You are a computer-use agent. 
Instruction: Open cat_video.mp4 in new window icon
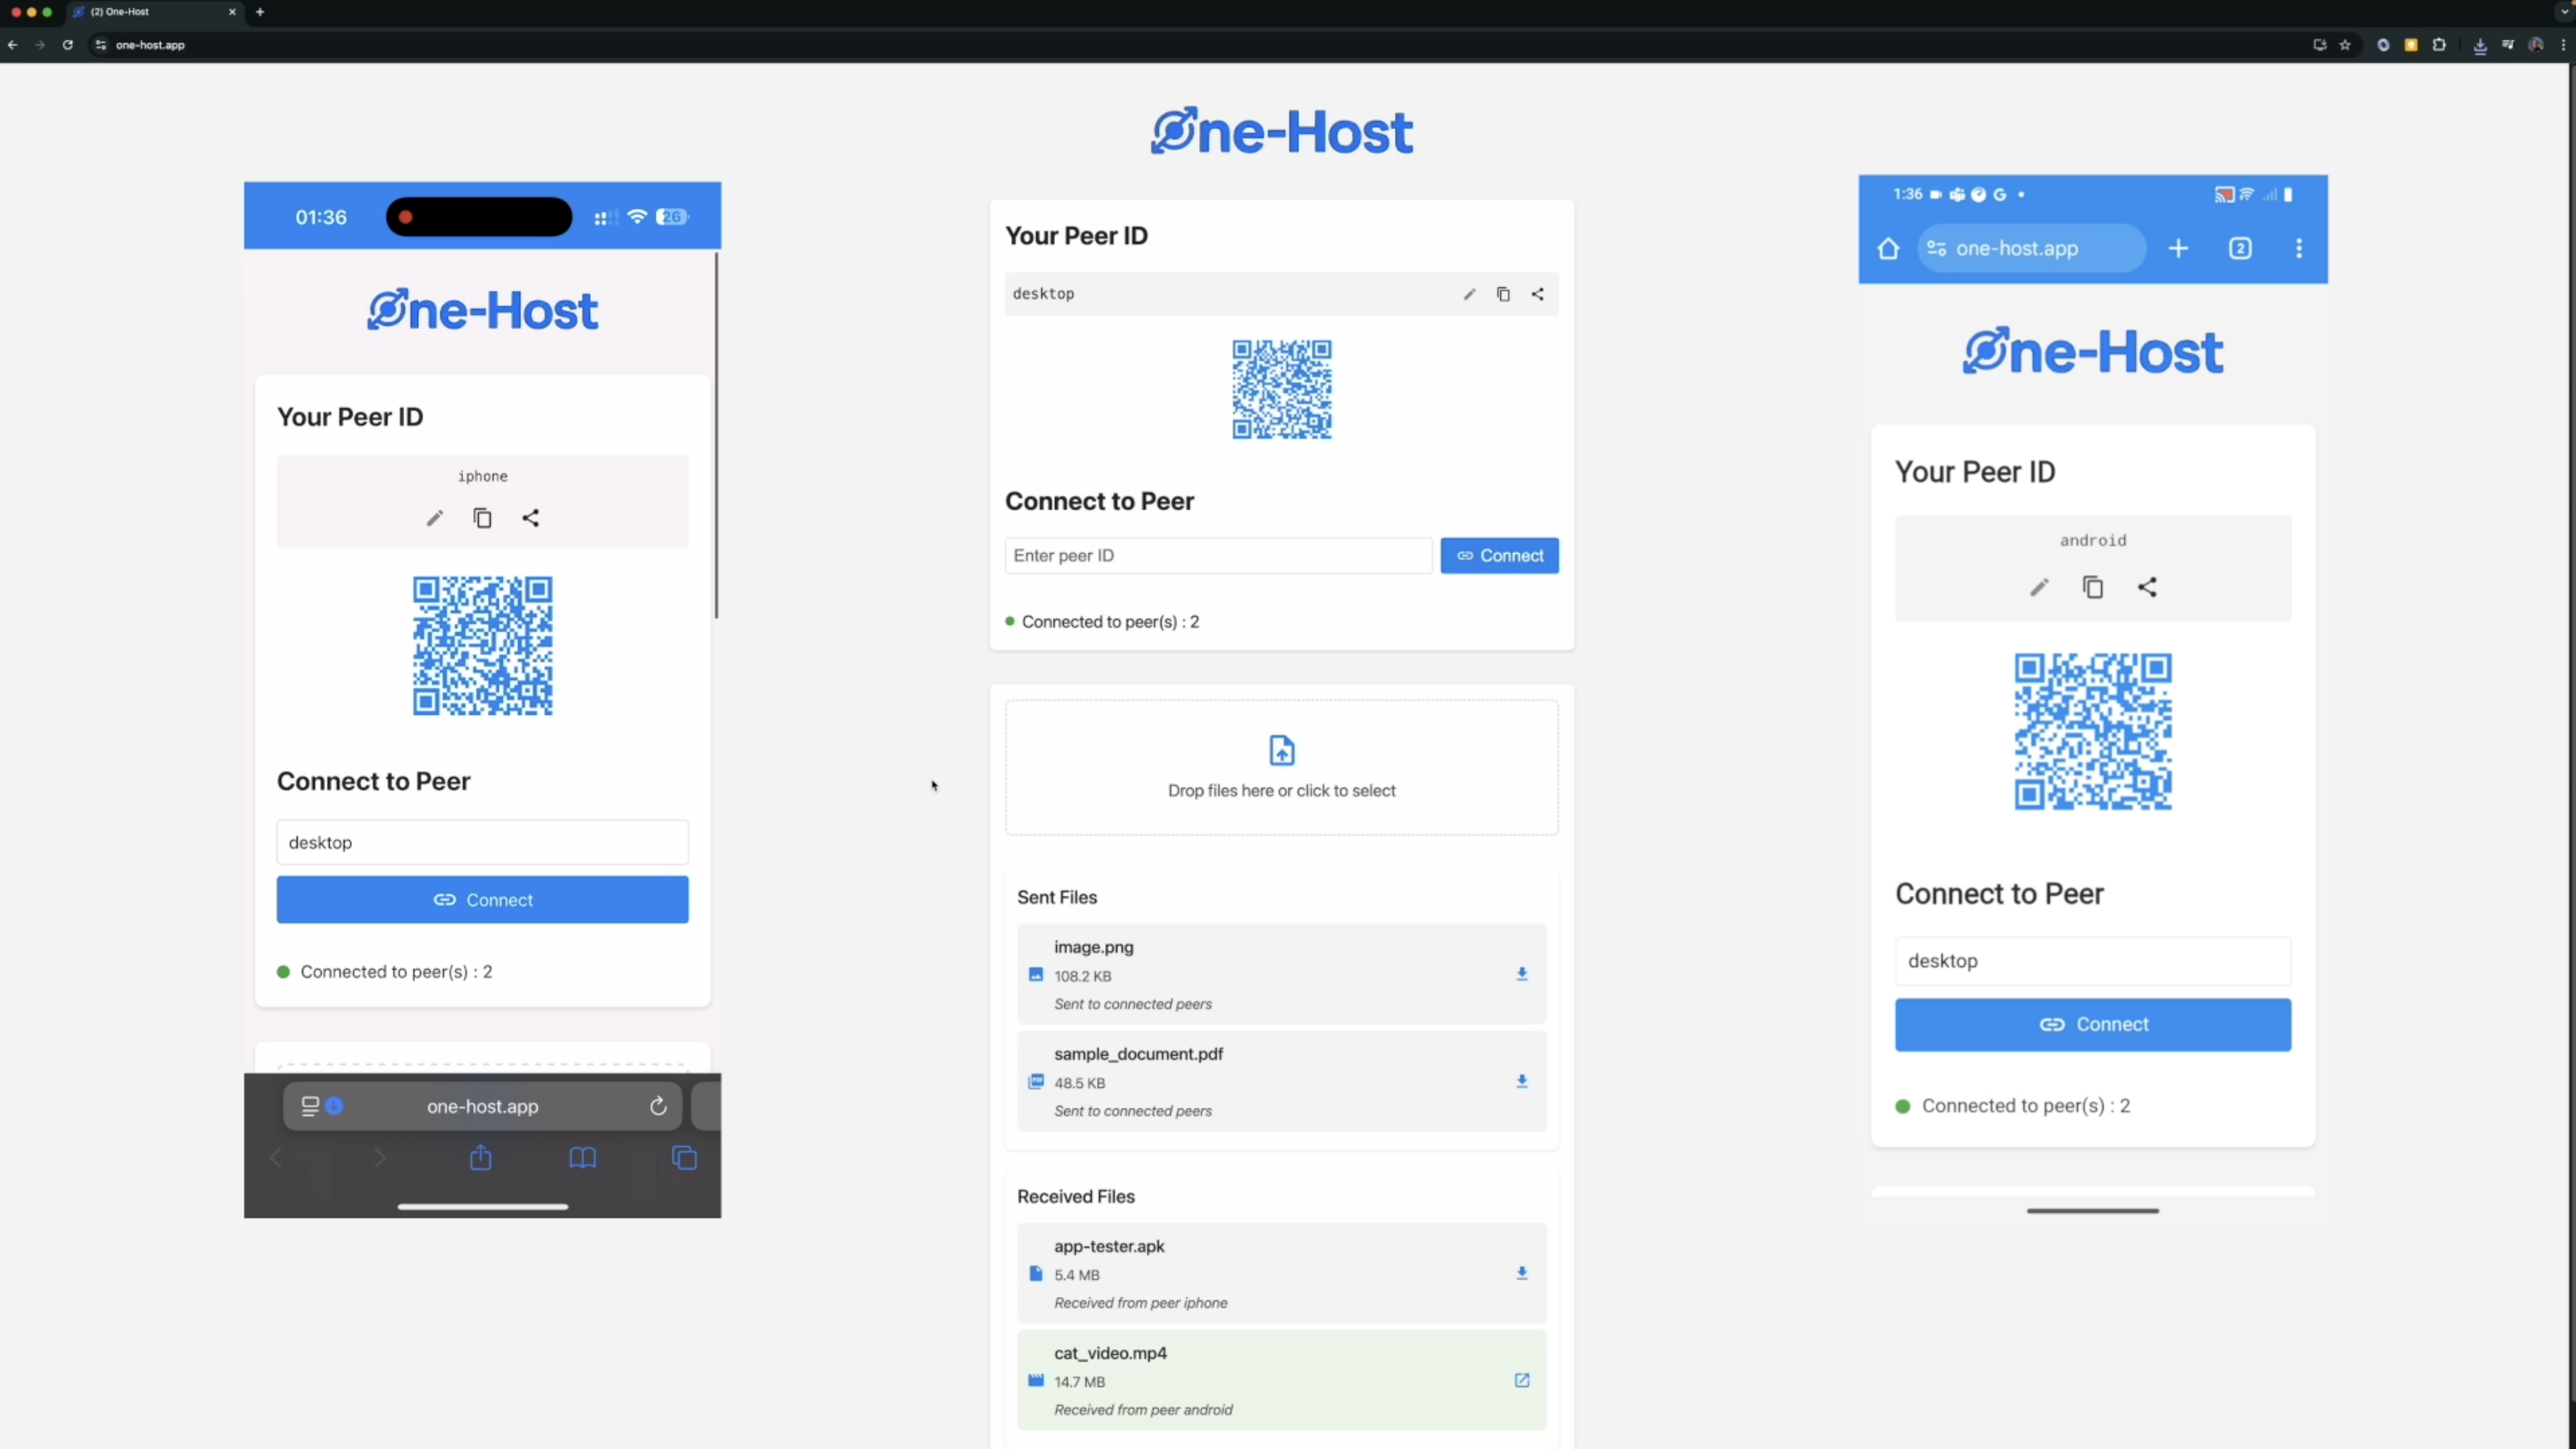coord(1522,1380)
